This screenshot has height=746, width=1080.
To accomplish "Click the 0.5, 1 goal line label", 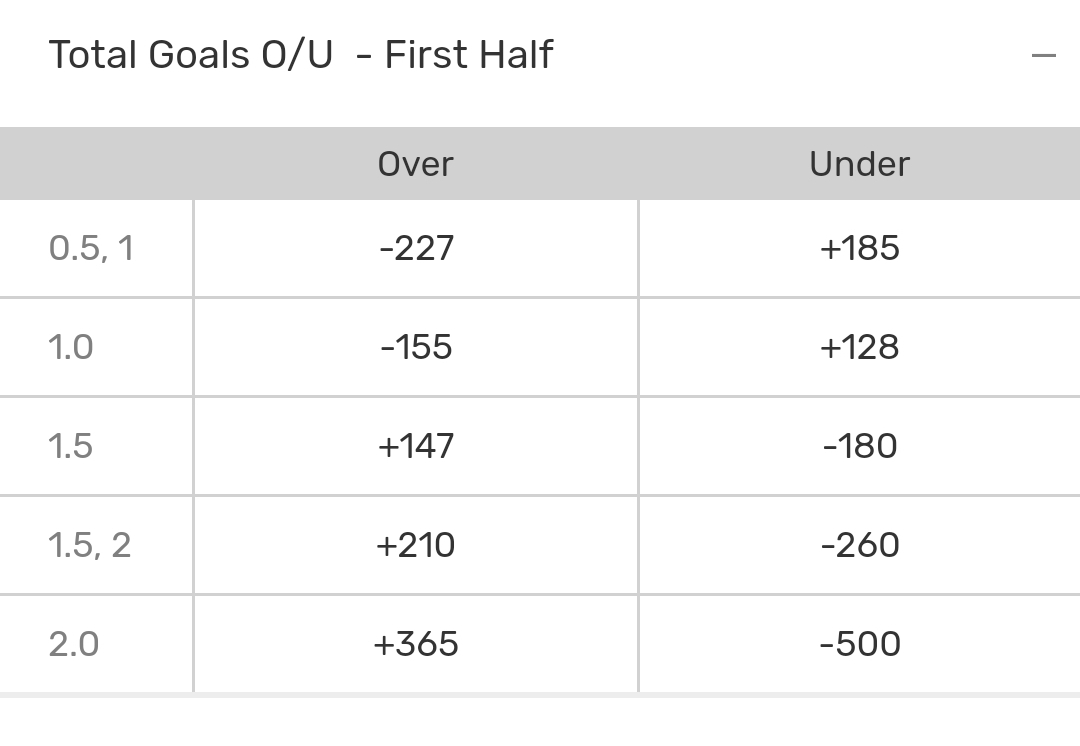I will pyautogui.click(x=91, y=248).
